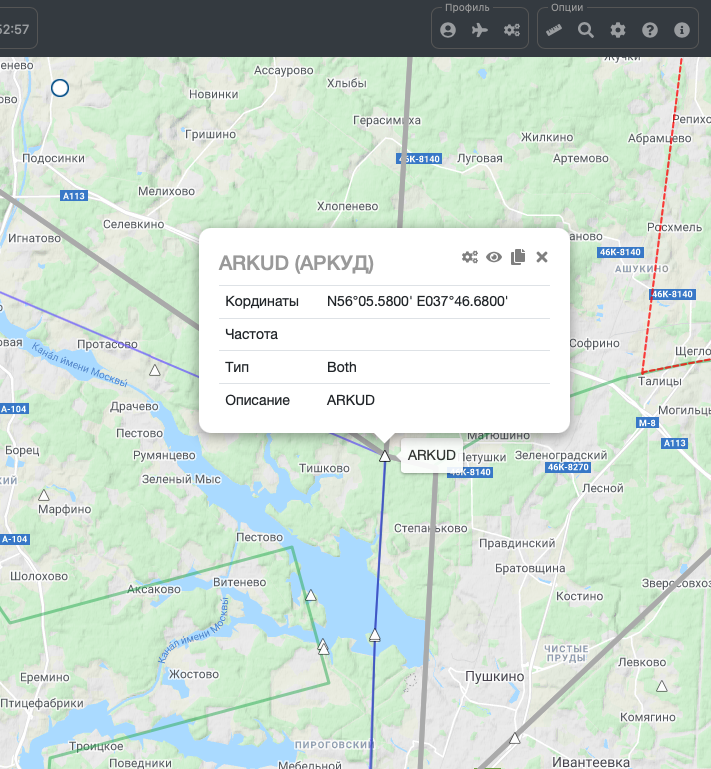711x769 pixels.
Task: Open the pilot profile user icon
Action: click(448, 30)
